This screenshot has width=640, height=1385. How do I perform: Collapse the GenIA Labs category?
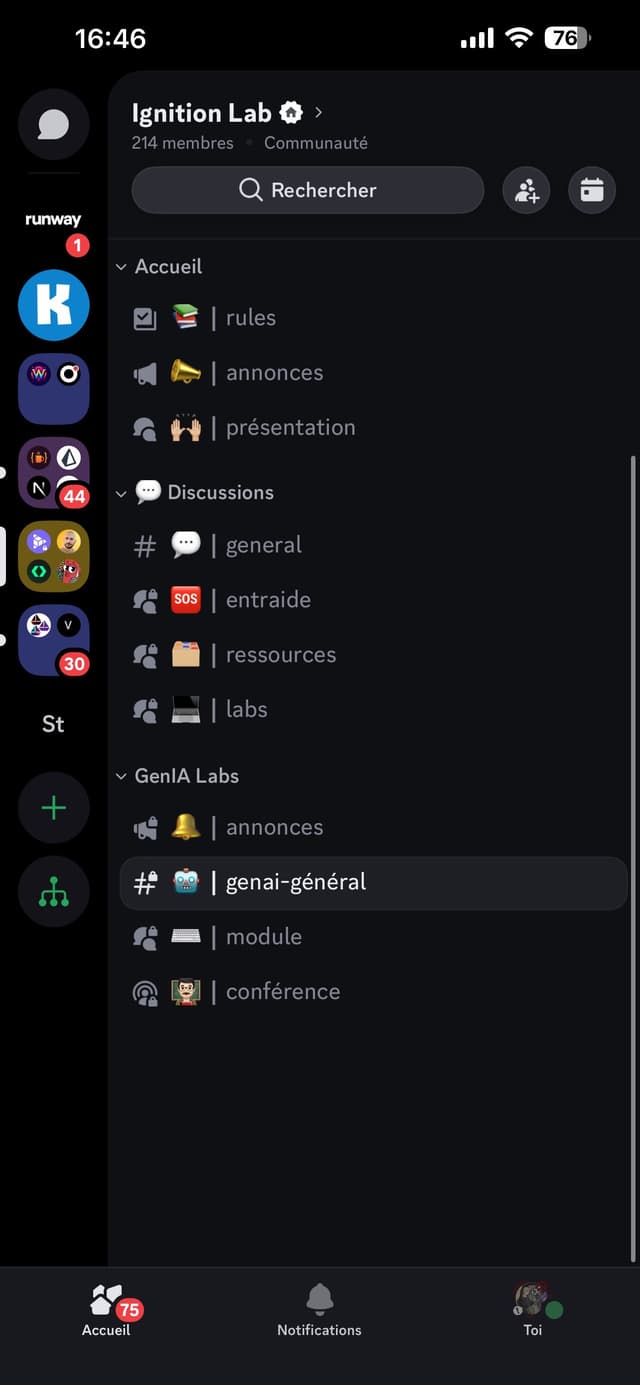point(178,776)
